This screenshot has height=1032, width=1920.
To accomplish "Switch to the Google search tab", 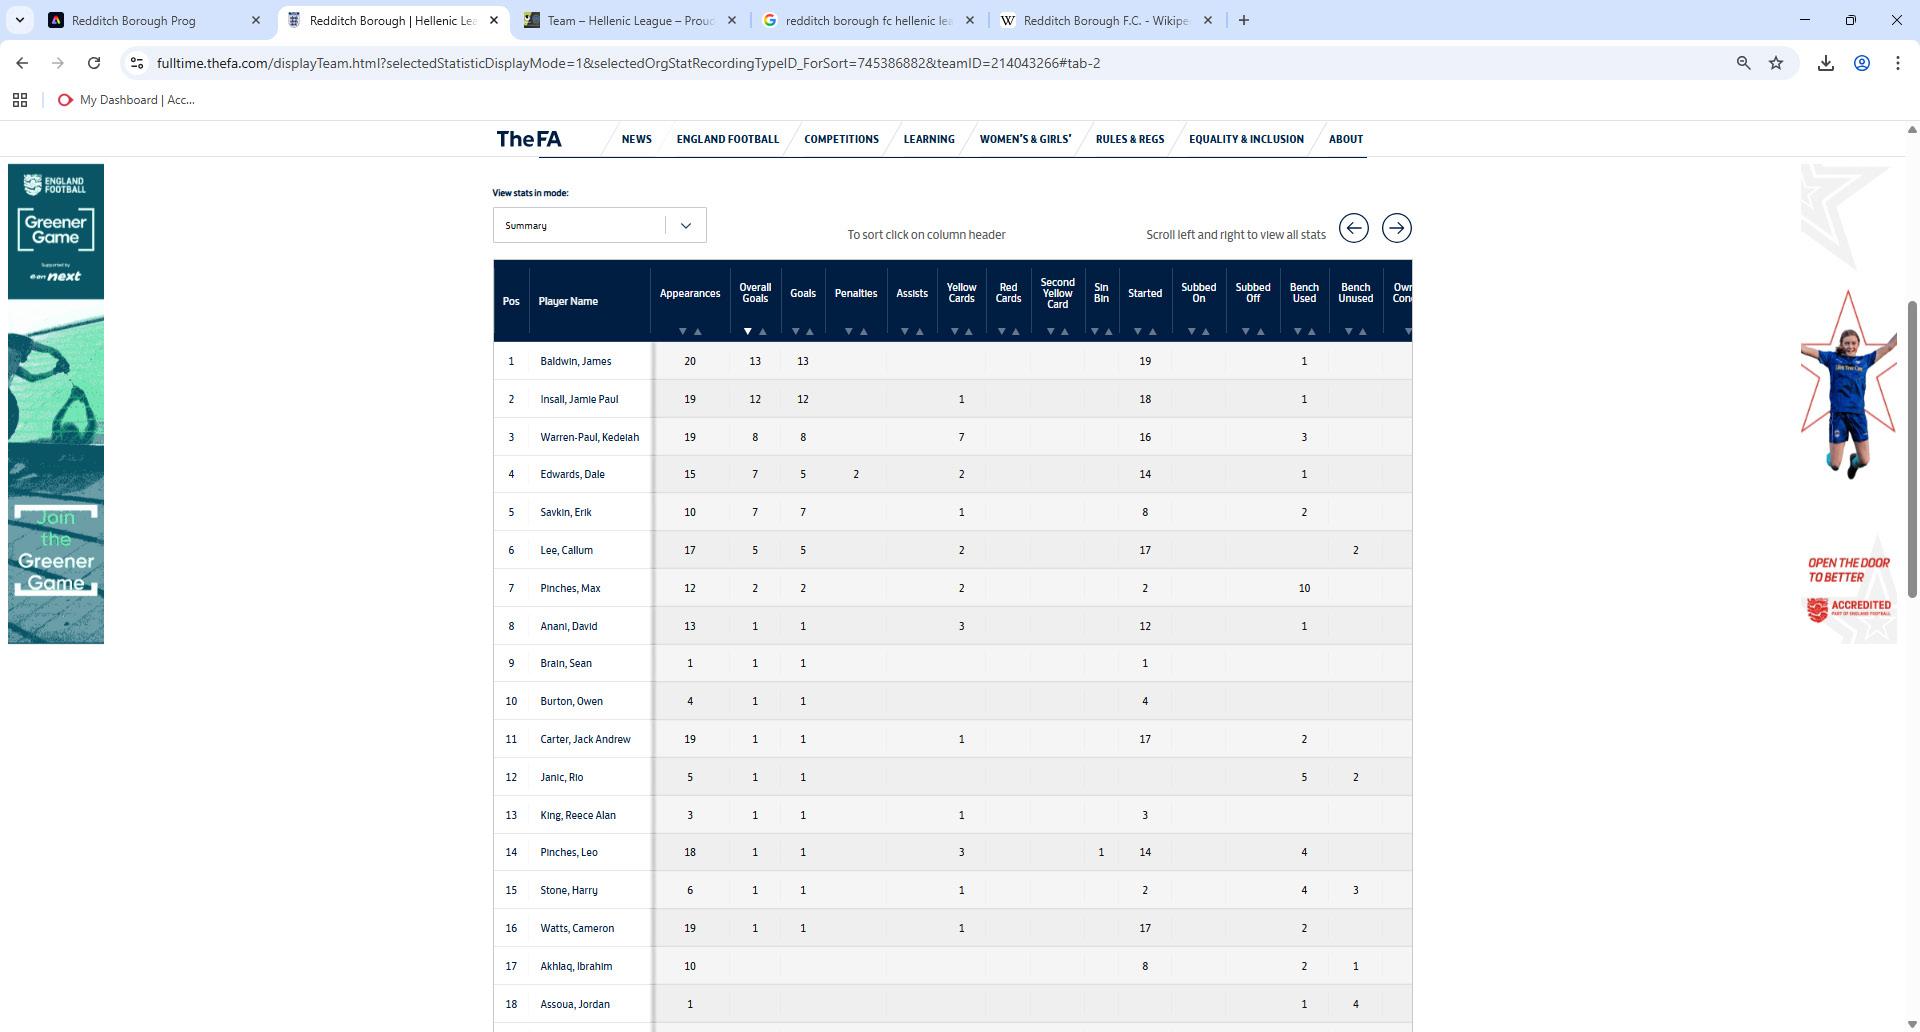I will pos(868,20).
